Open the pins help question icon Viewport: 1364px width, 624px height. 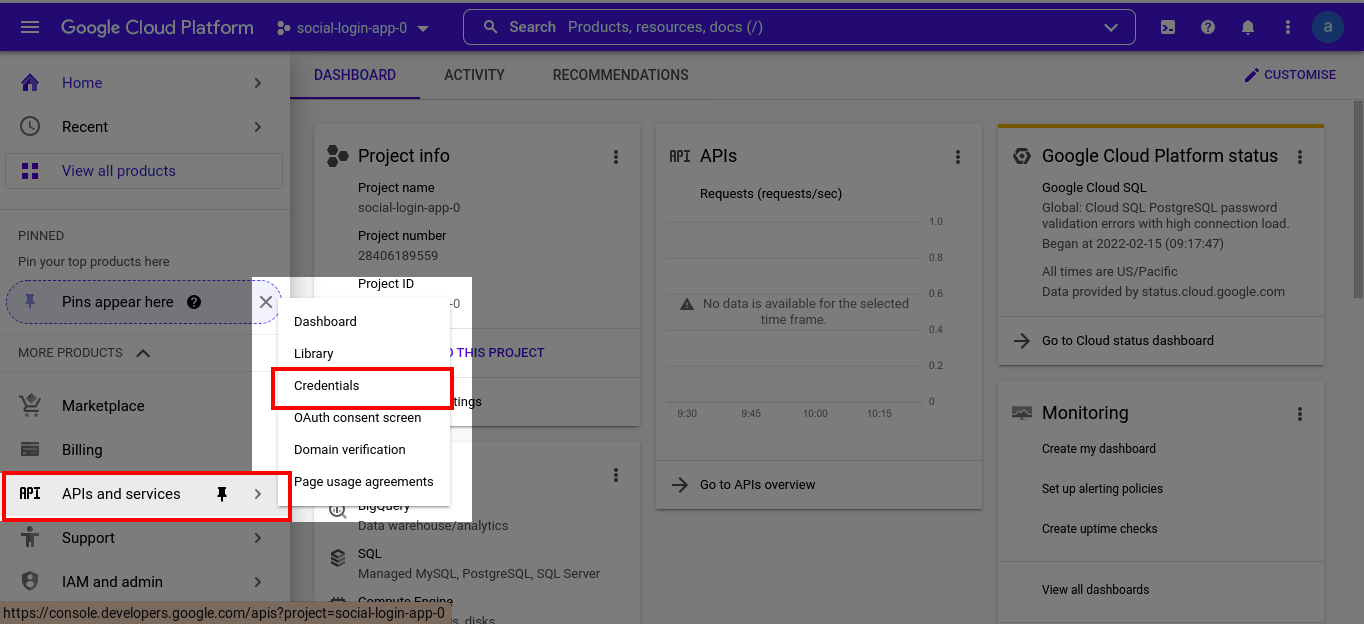point(194,302)
